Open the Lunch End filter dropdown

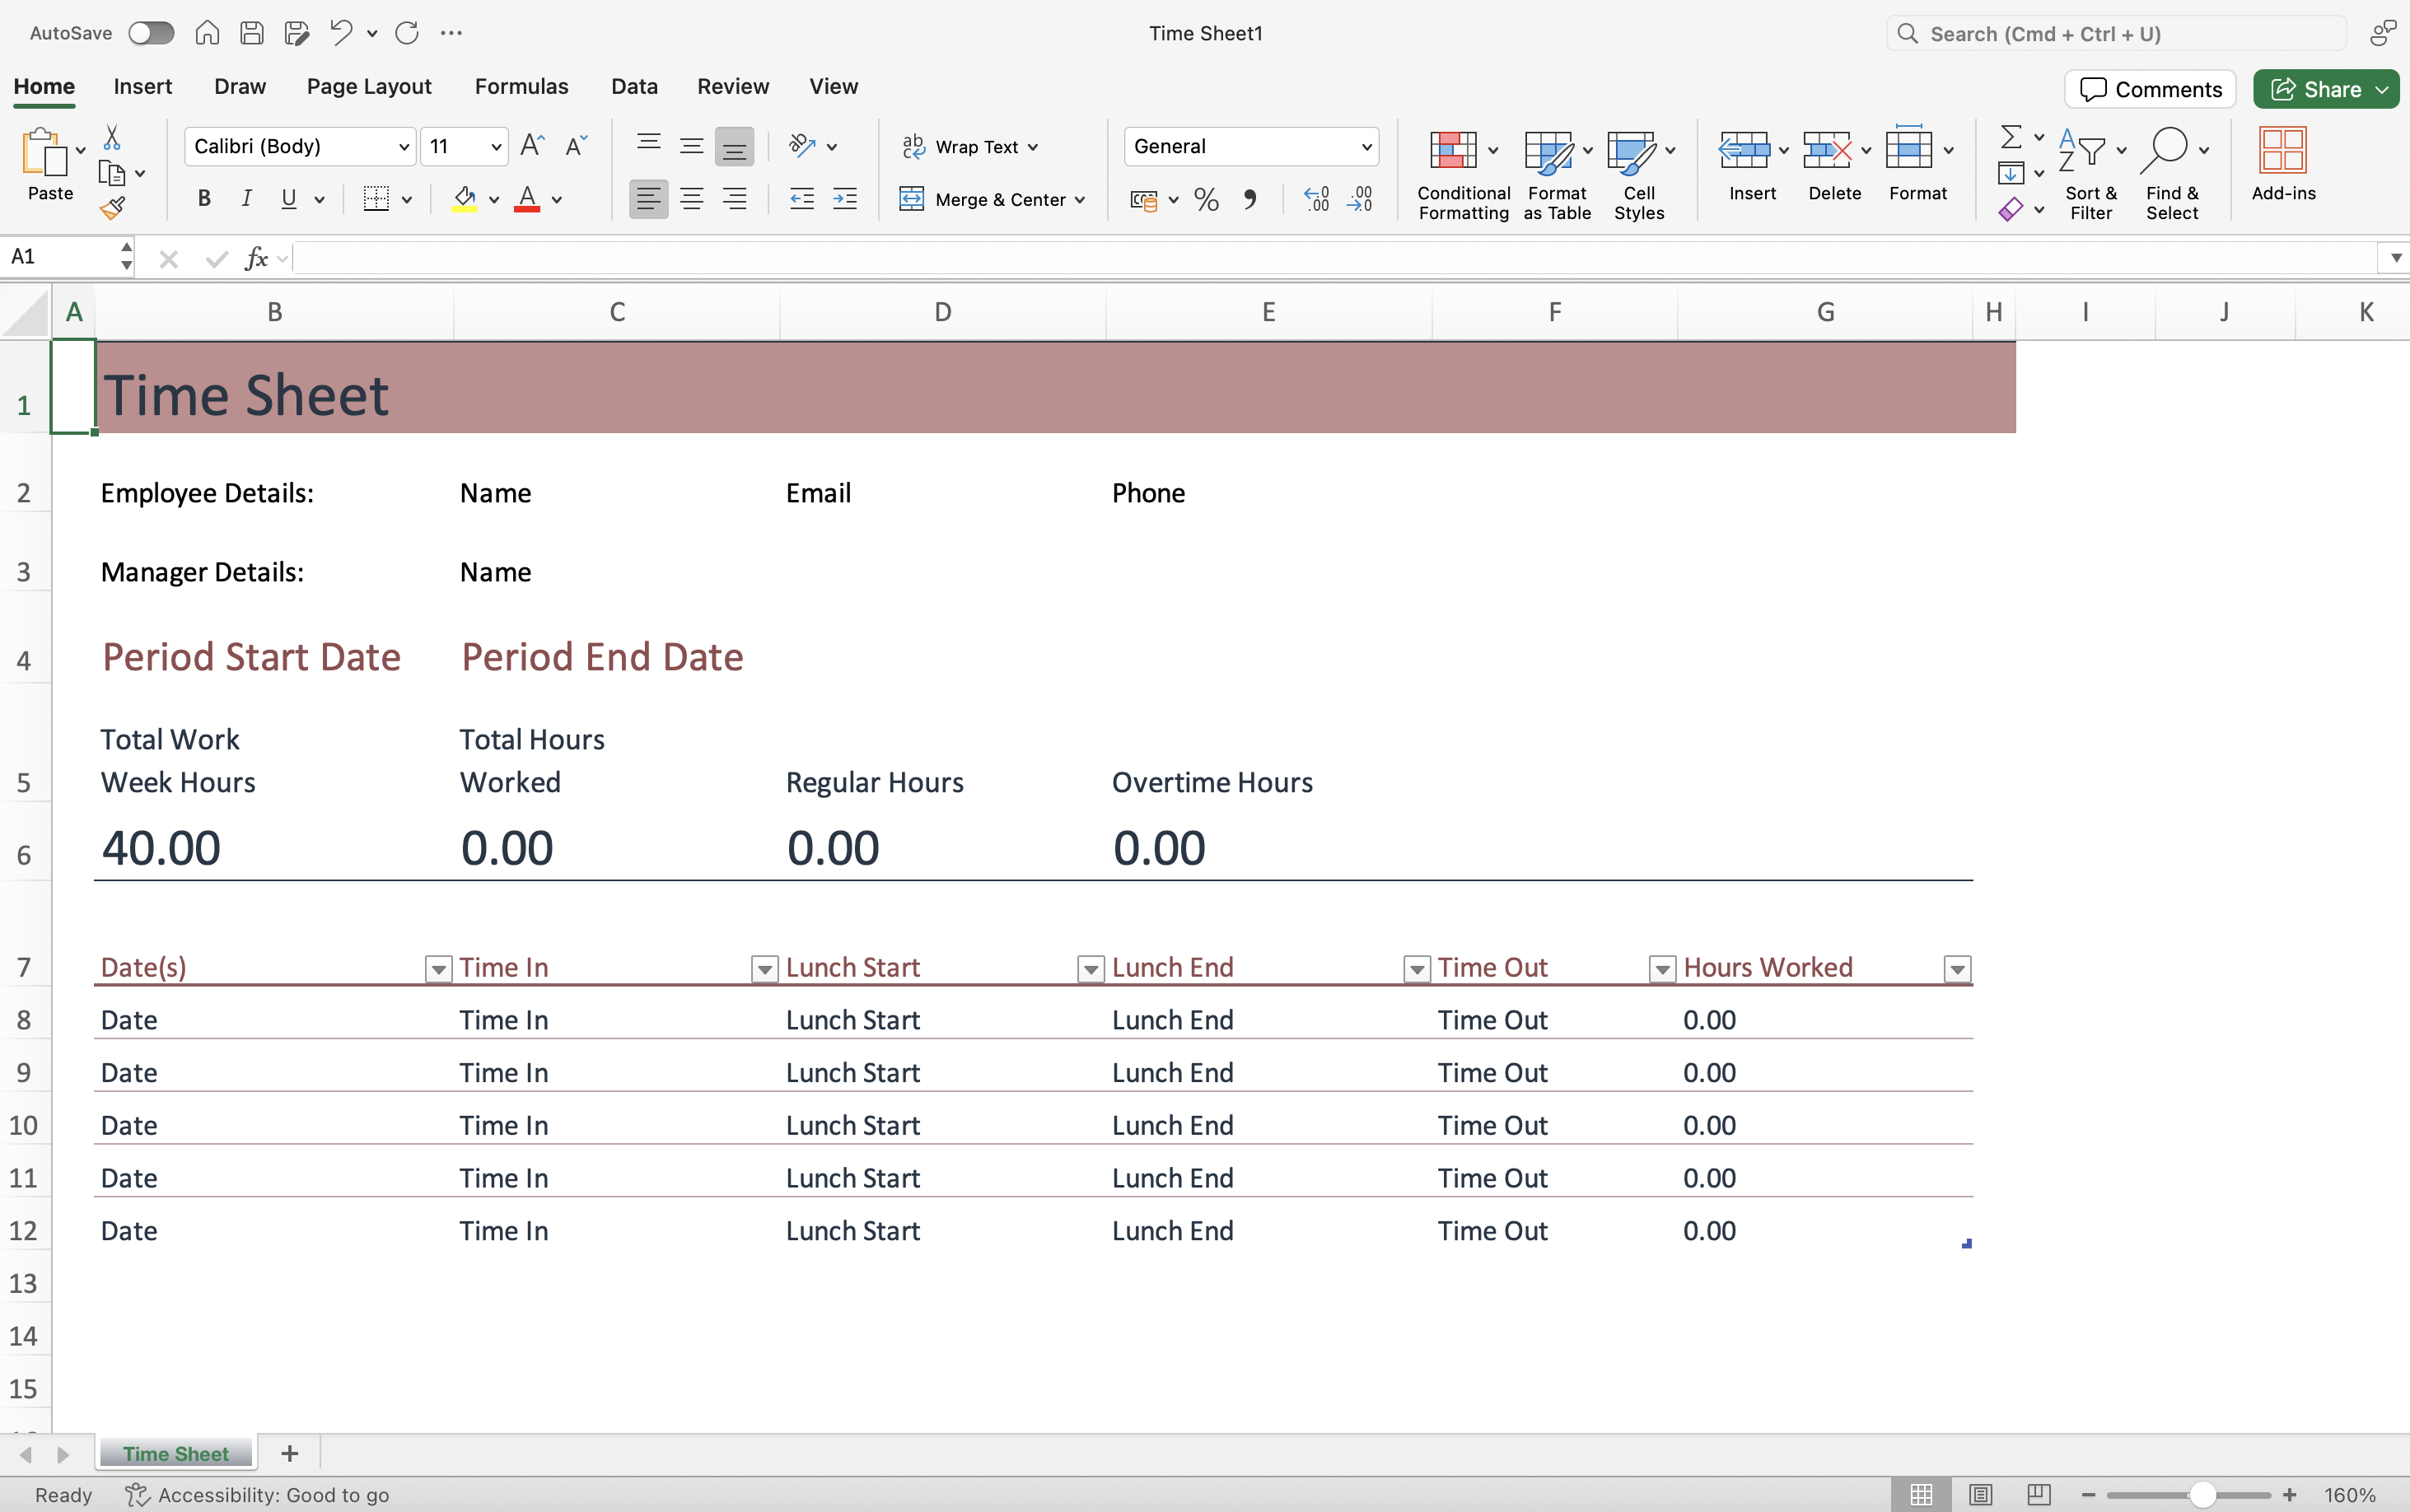(x=1417, y=968)
